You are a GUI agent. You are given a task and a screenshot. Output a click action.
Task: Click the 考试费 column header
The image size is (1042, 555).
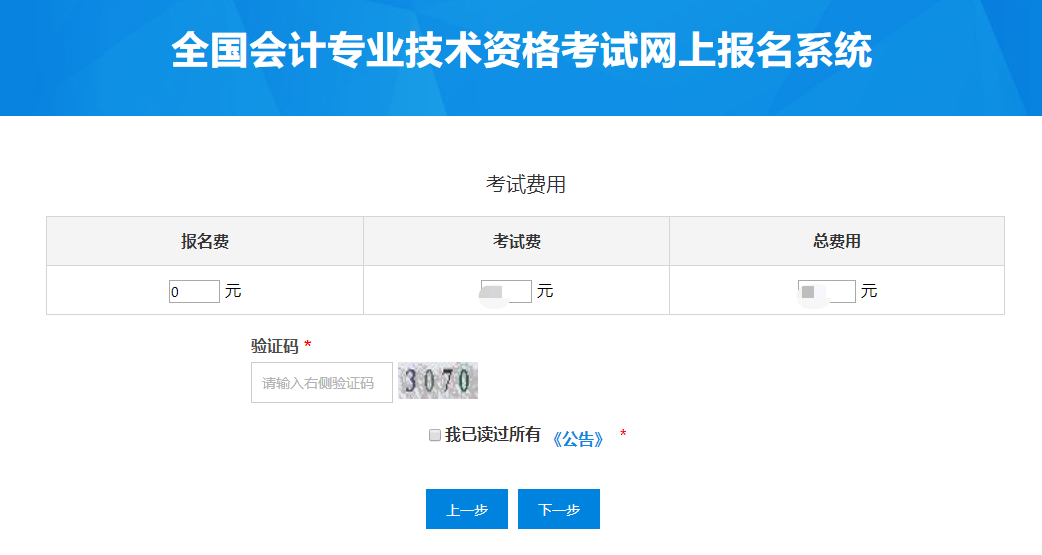coord(516,241)
